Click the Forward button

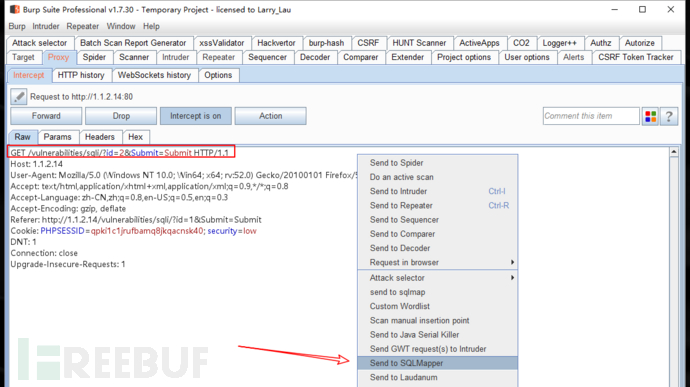click(x=46, y=116)
